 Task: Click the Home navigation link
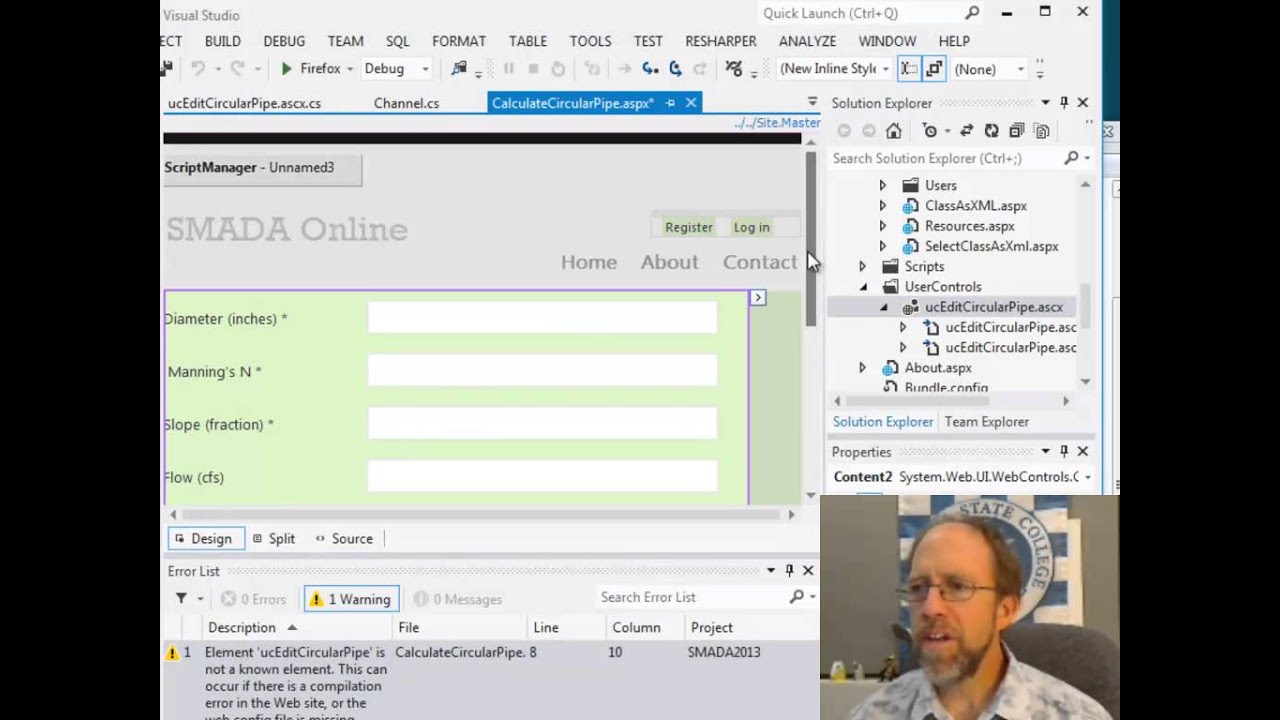(589, 262)
